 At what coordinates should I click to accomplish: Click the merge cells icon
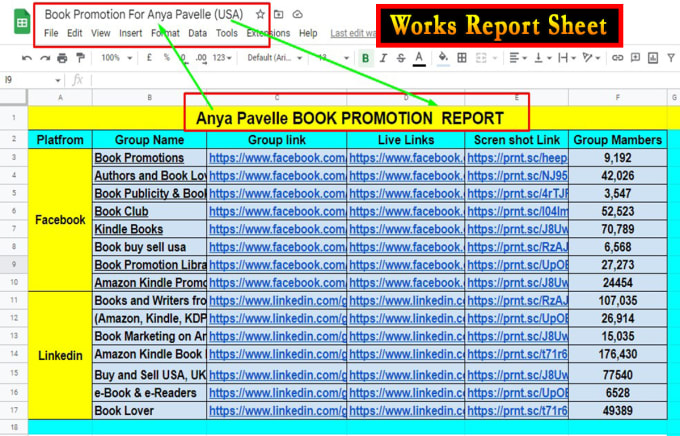481,58
